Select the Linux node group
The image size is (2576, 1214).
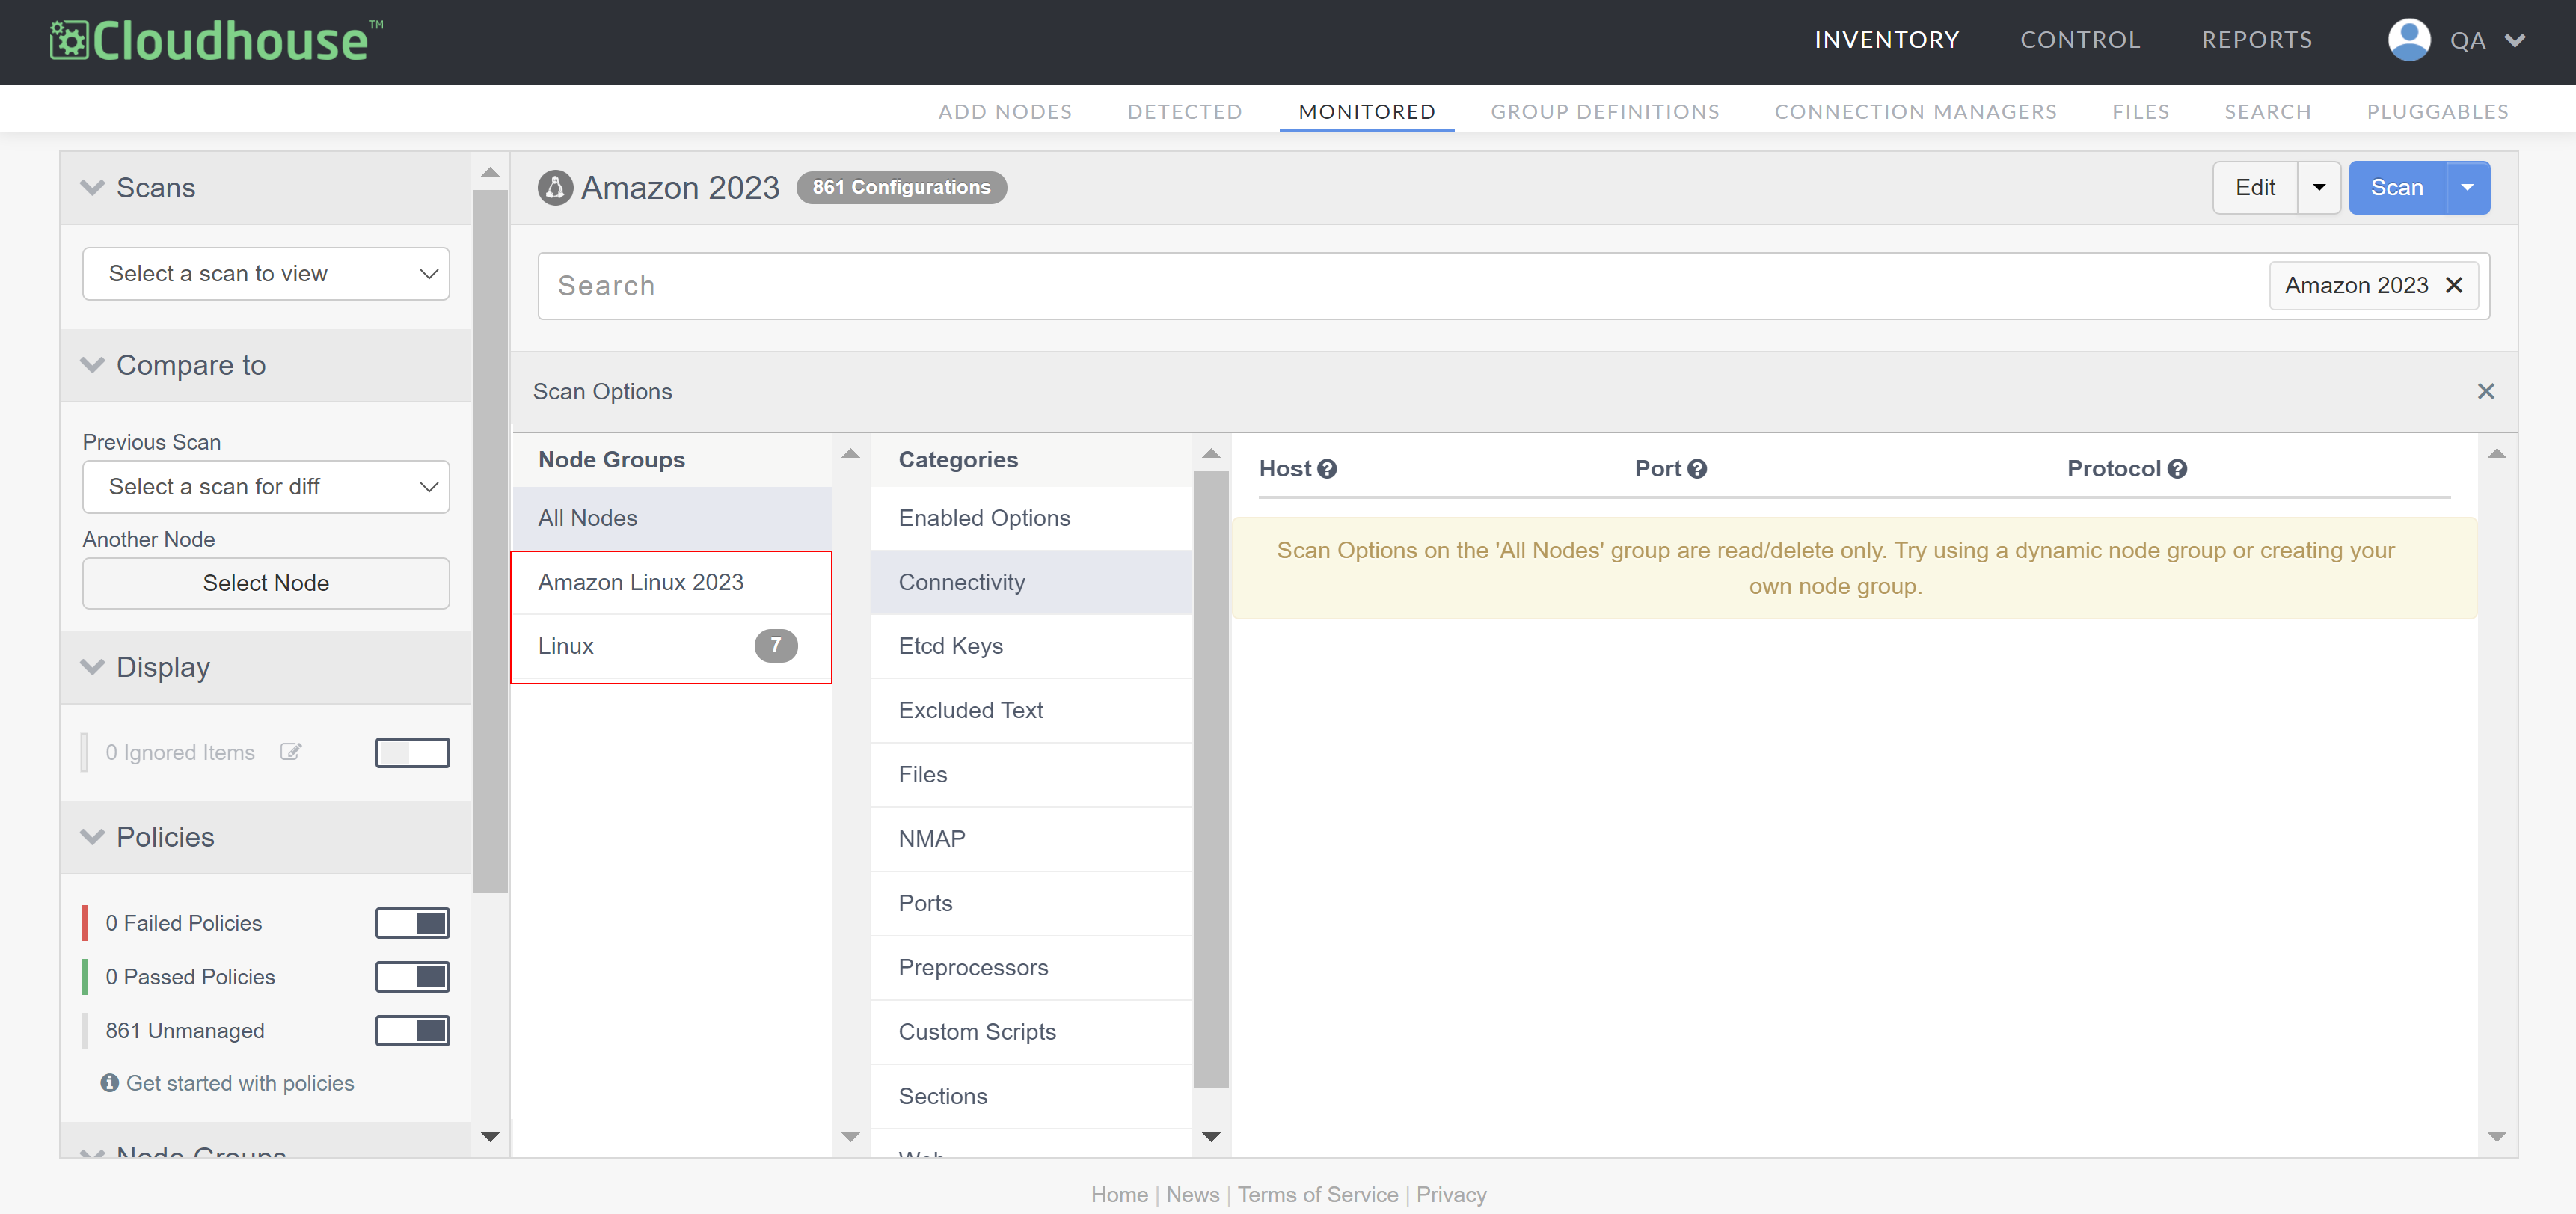(672, 646)
